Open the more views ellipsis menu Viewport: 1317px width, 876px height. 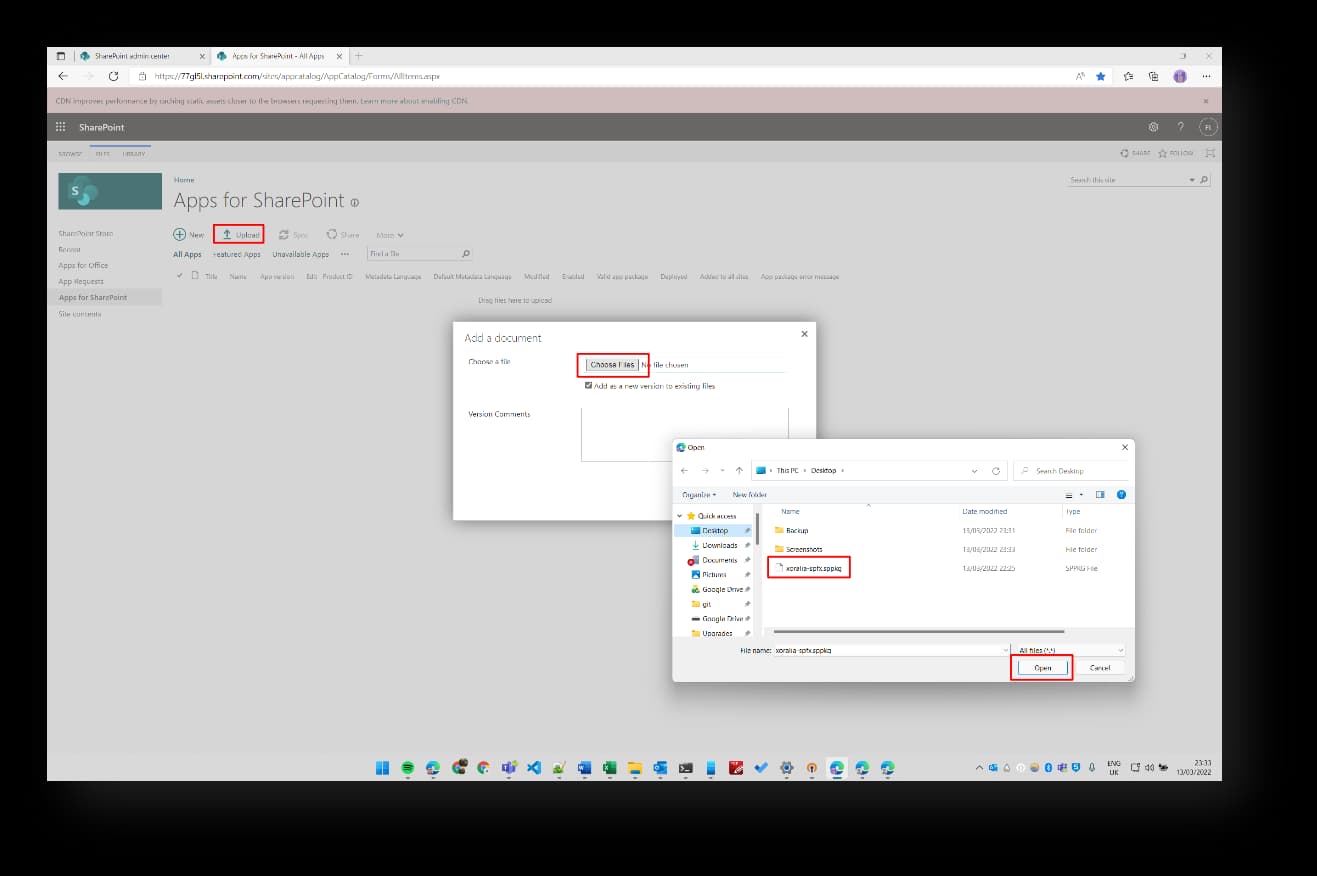345,254
